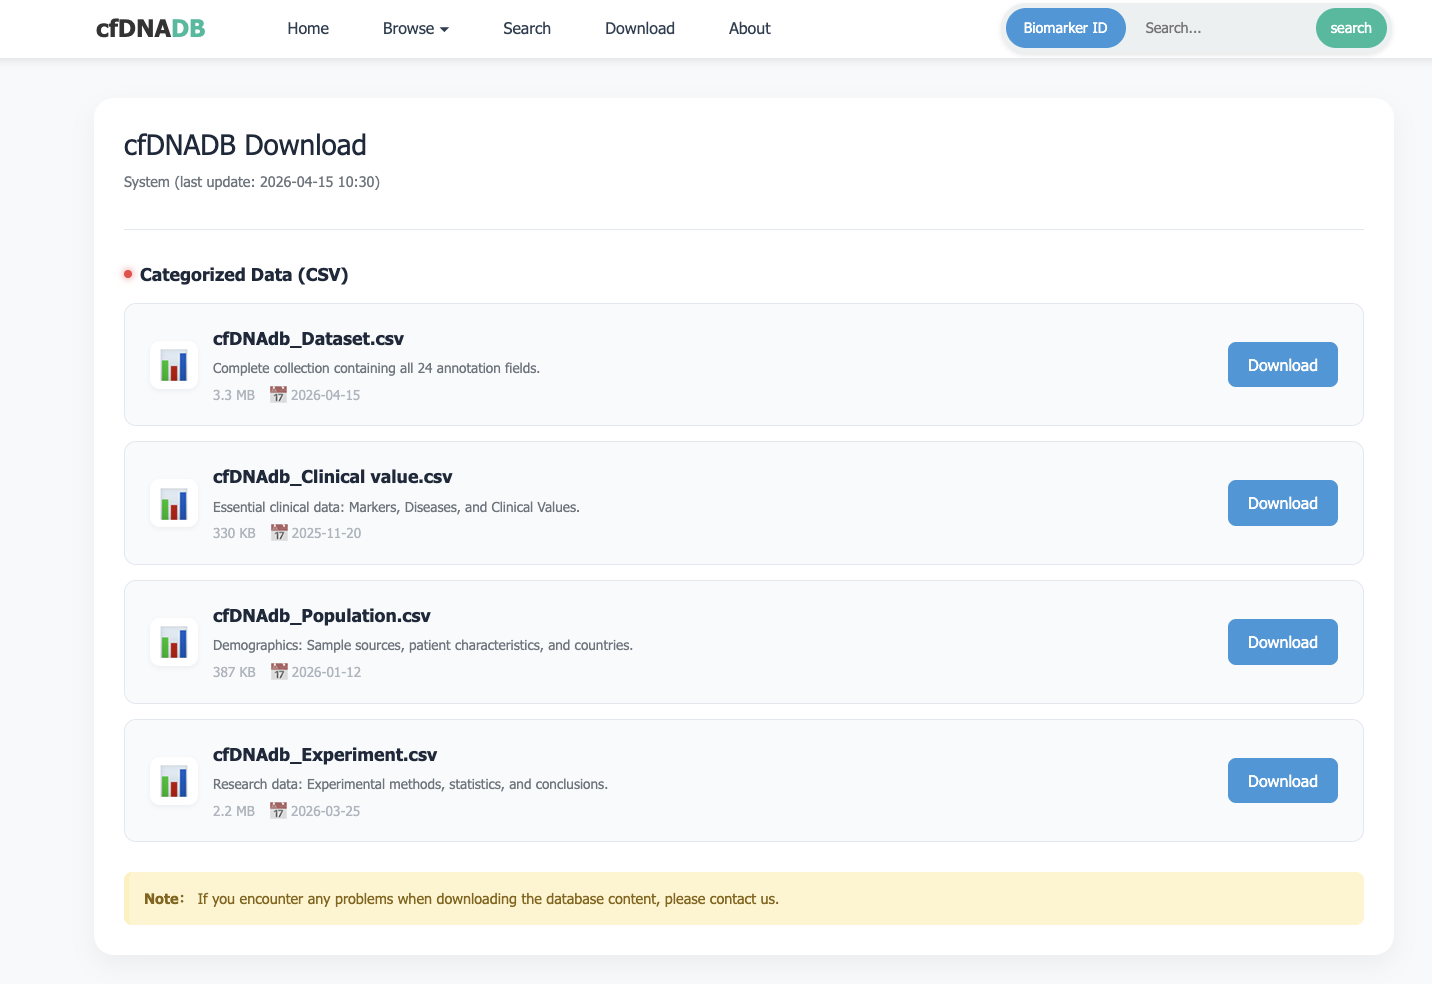Click the Categorized Data (CSV) heading

[244, 275]
